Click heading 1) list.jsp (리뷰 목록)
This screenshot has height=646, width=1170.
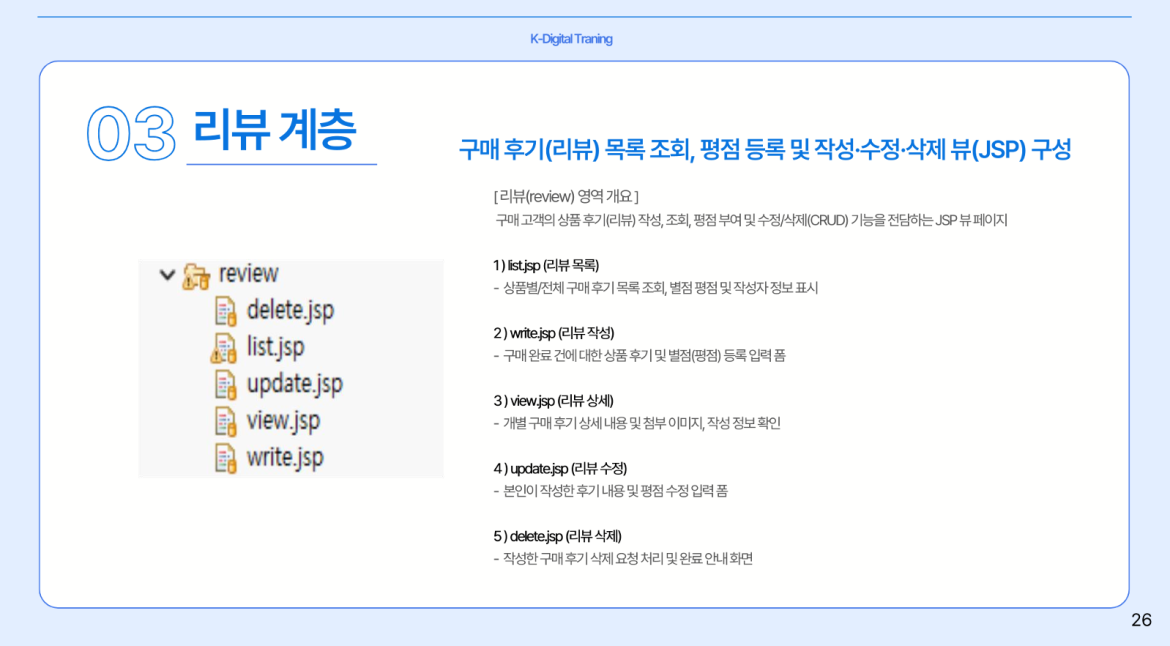[545, 266]
